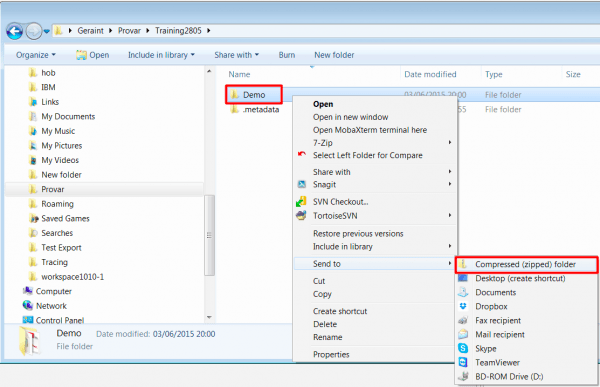Screen dimensions: 600x387
Task: Choose Restore previous versions
Action: click(358, 234)
